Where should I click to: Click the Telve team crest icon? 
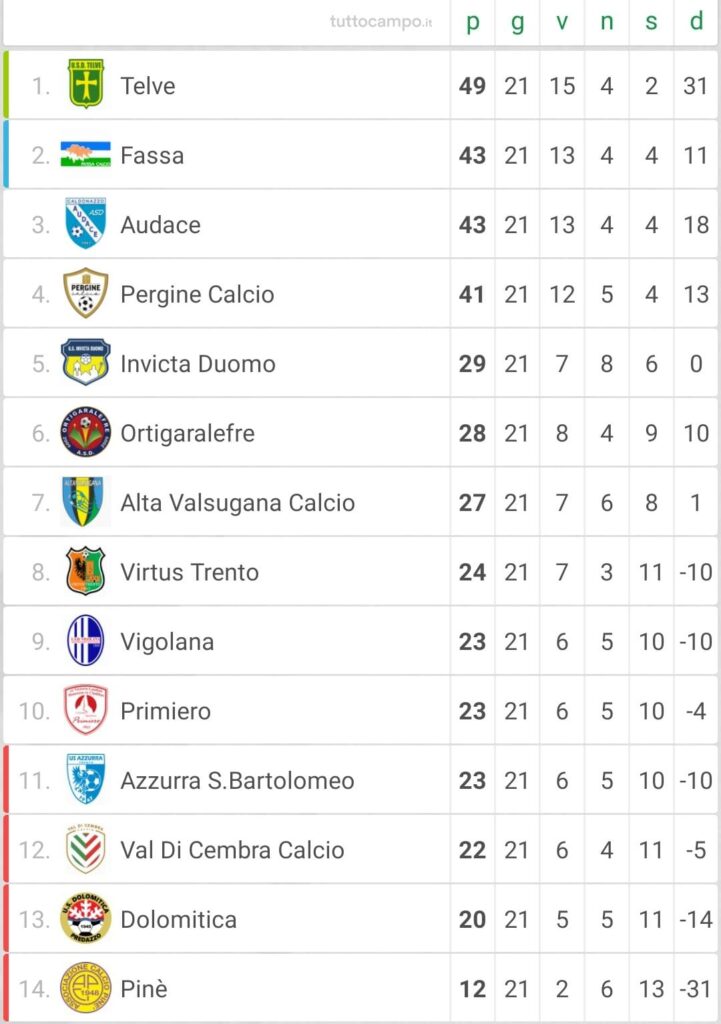tap(86, 84)
